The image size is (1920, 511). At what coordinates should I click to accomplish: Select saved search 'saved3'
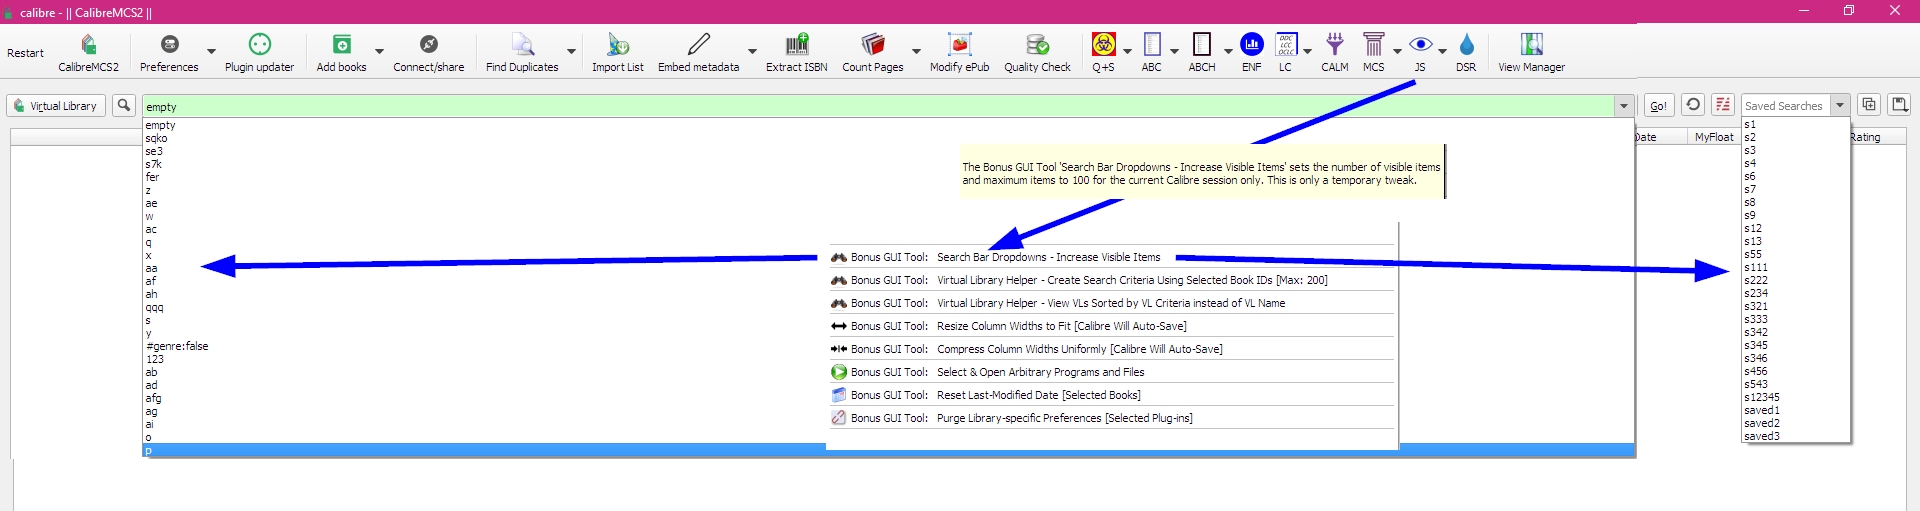point(1796,436)
